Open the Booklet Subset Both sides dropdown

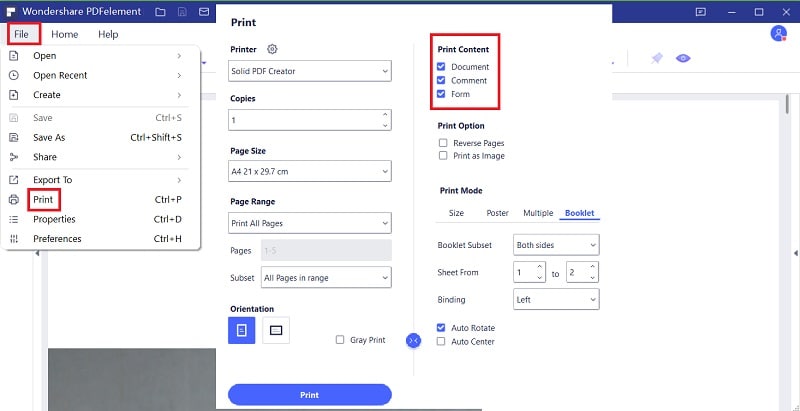pyautogui.click(x=556, y=245)
